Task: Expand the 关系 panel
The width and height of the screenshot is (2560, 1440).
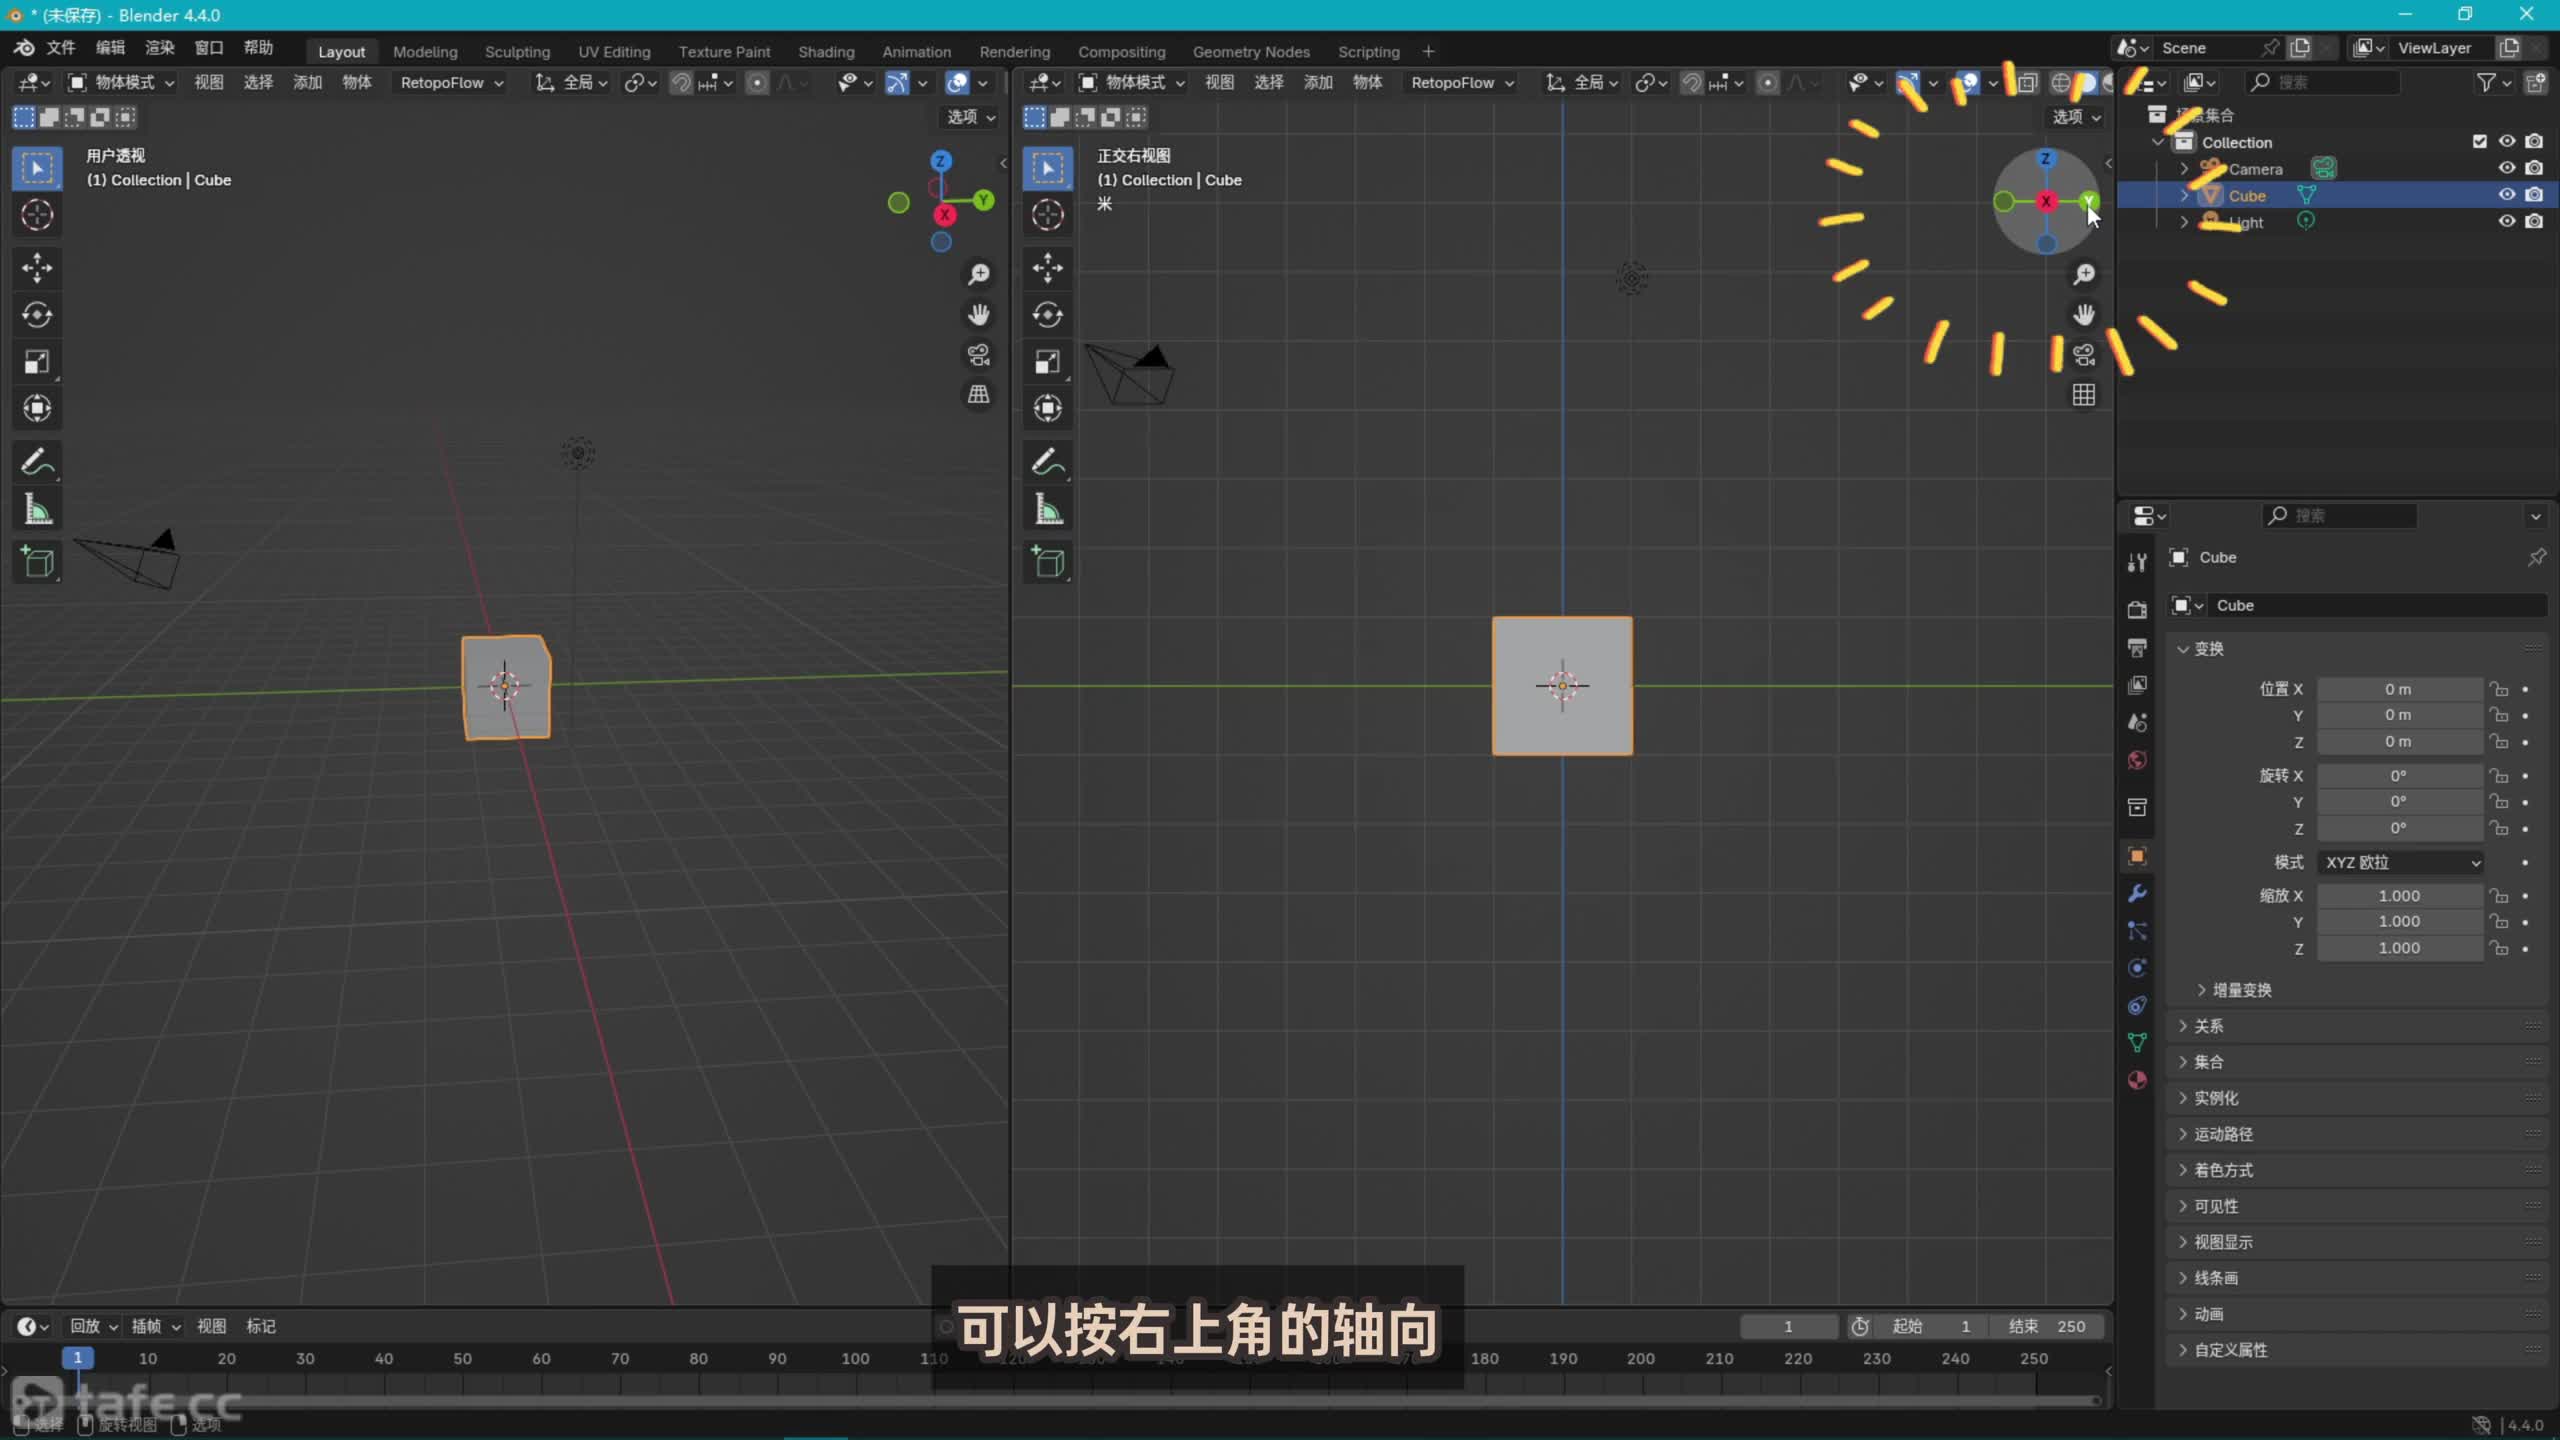Action: click(x=2208, y=1026)
